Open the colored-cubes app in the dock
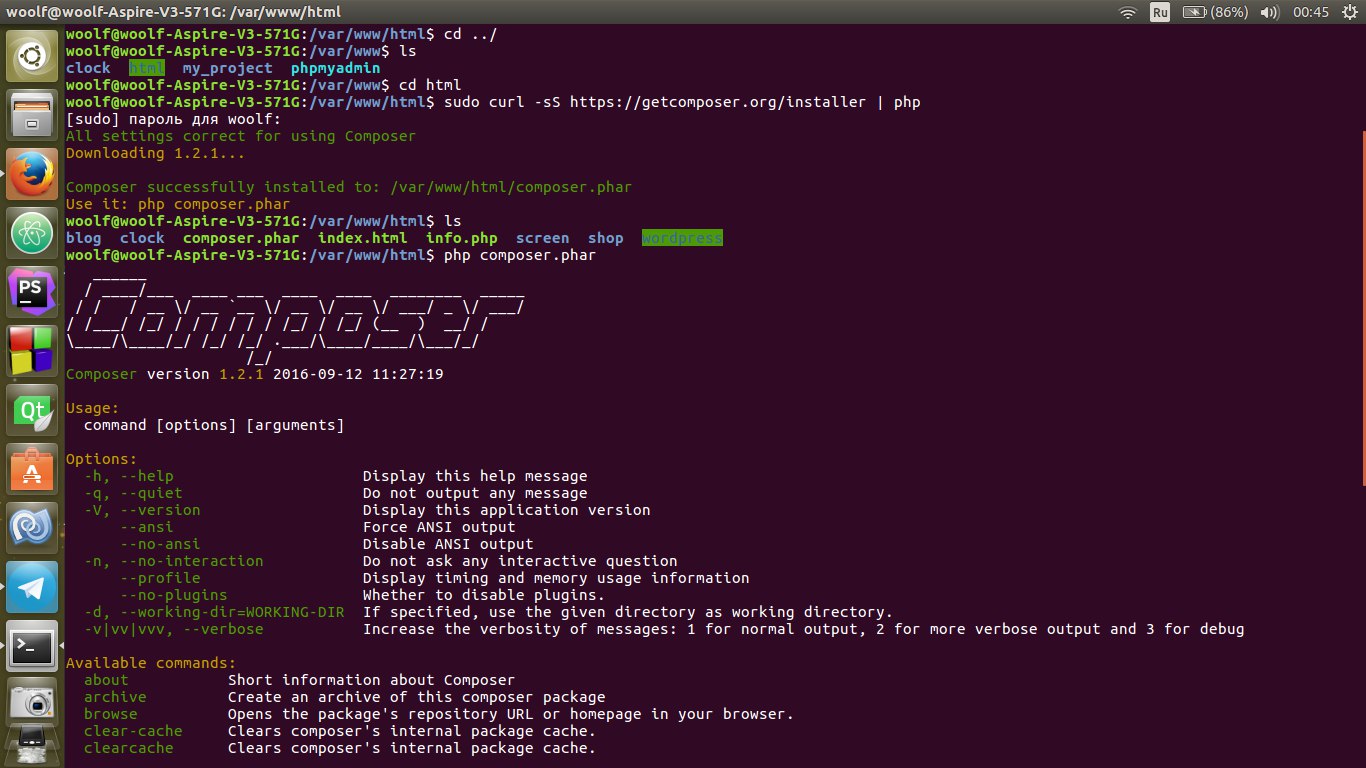 point(32,351)
